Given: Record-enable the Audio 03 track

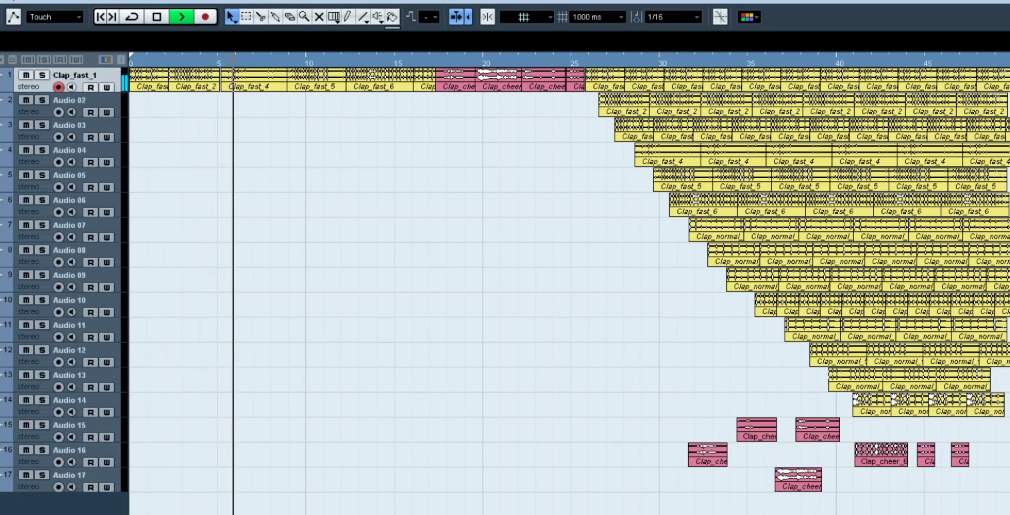Looking at the screenshot, I should point(59,137).
